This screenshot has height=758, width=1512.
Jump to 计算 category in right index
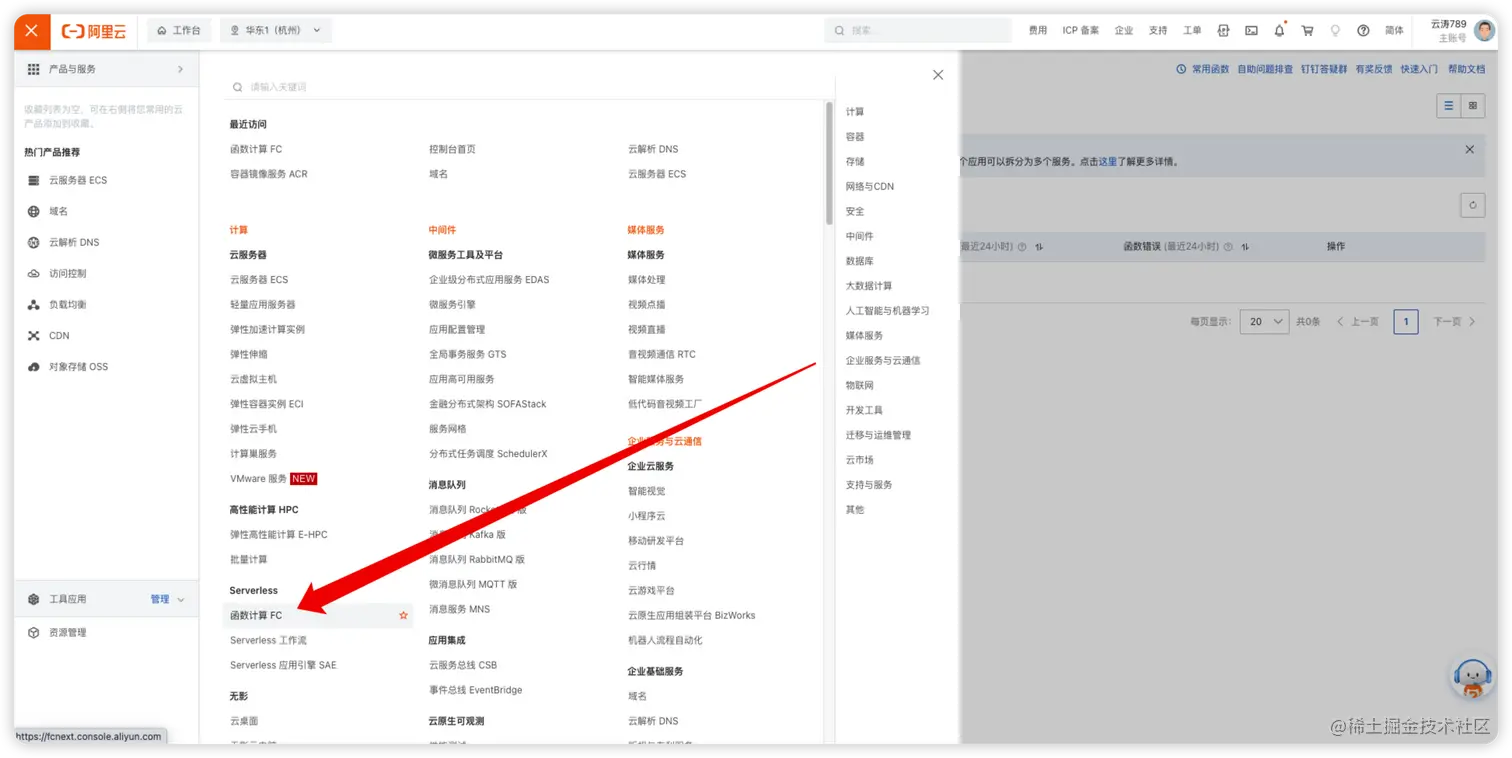[x=855, y=112]
